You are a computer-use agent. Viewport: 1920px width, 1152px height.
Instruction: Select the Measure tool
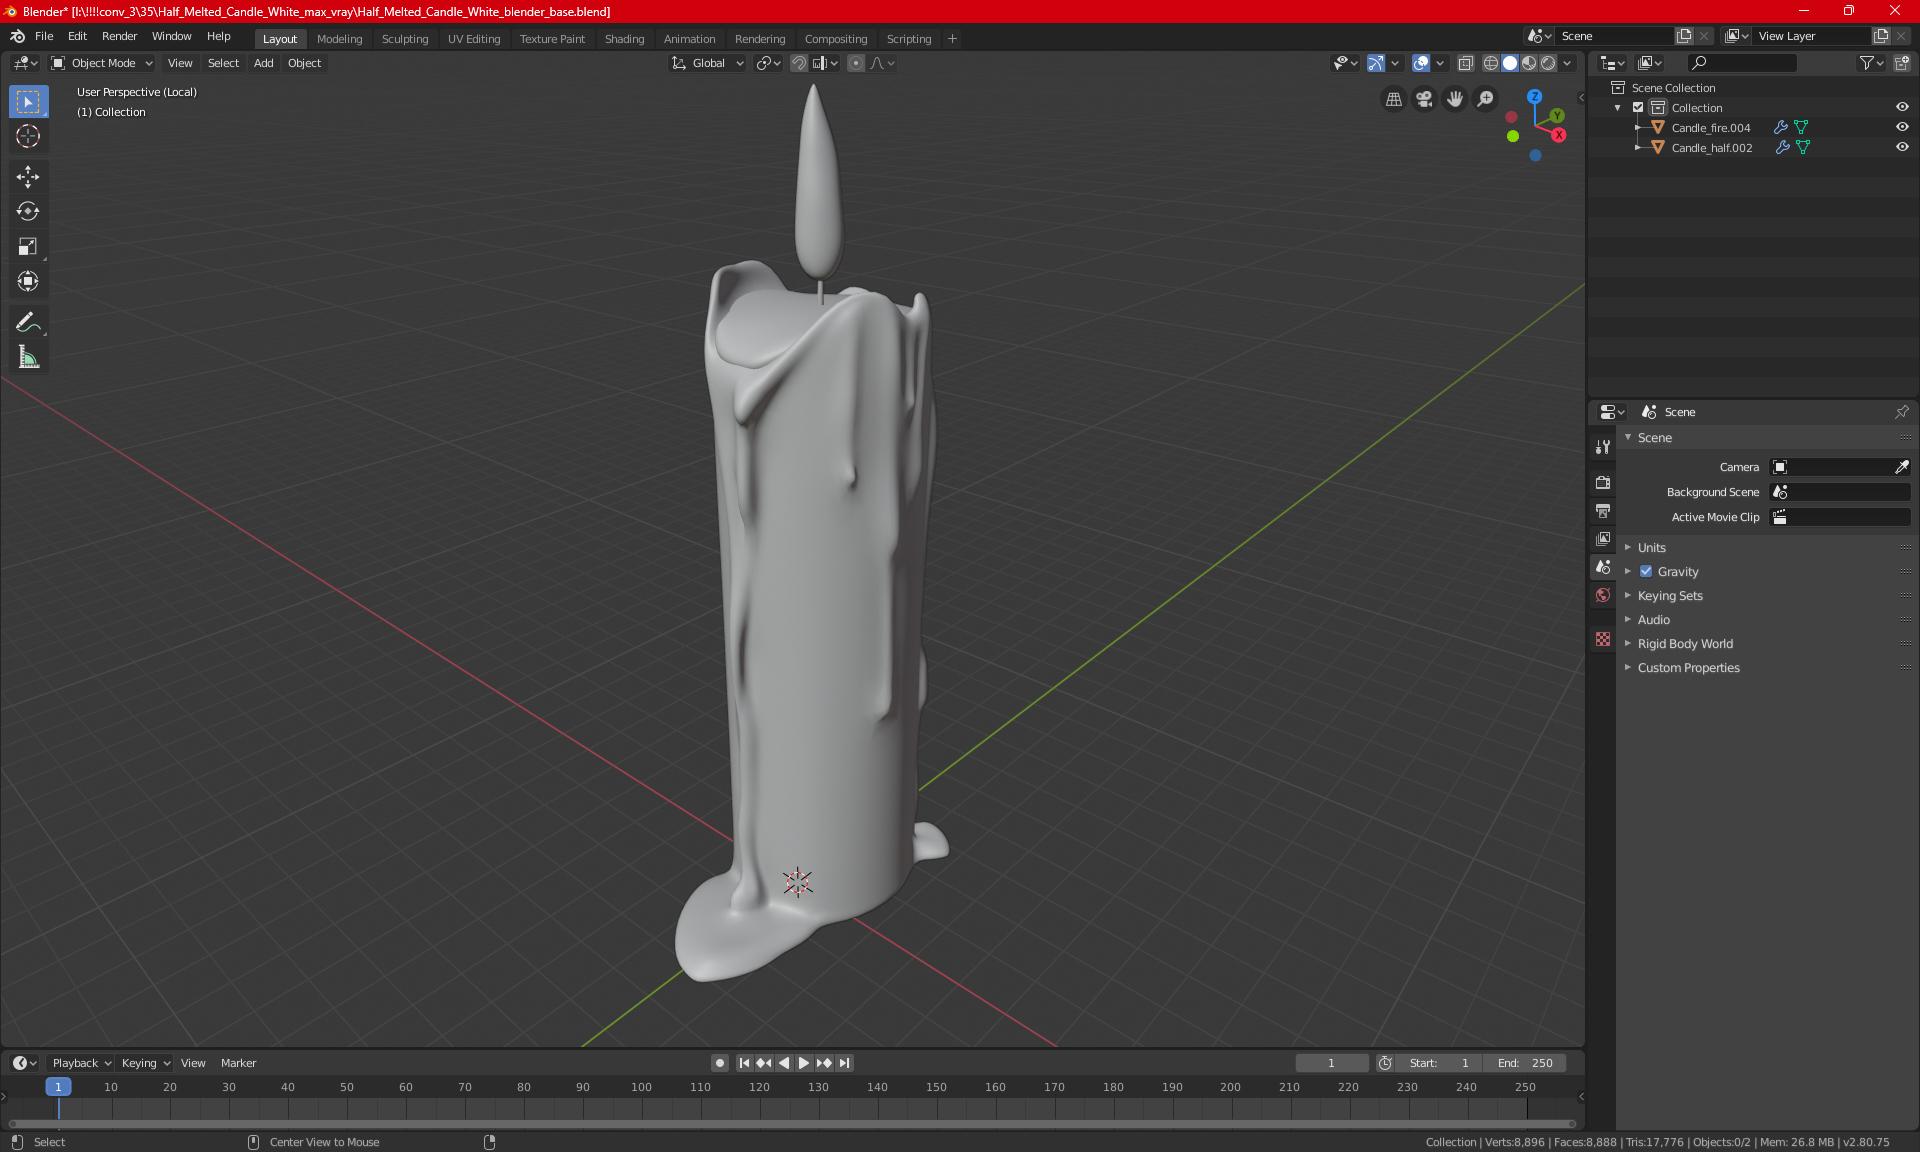[x=28, y=357]
